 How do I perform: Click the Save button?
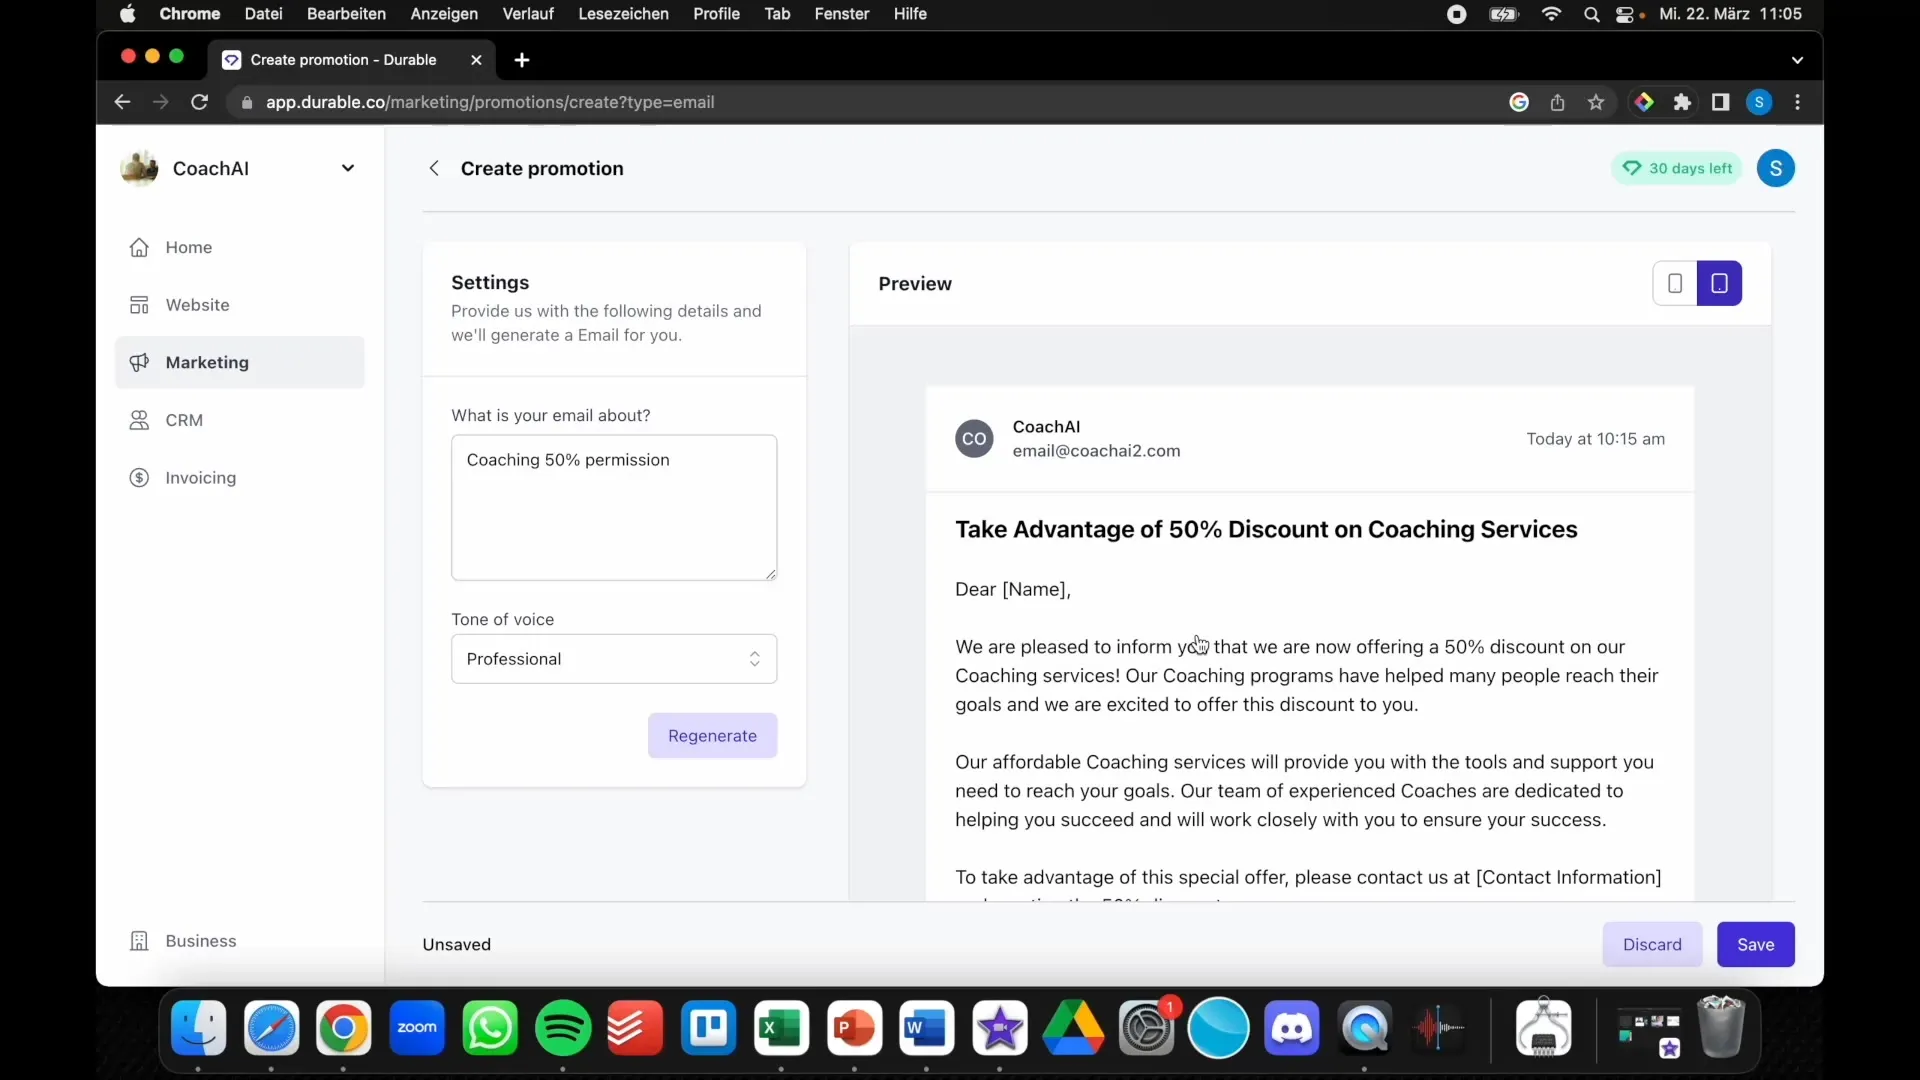[1755, 944]
